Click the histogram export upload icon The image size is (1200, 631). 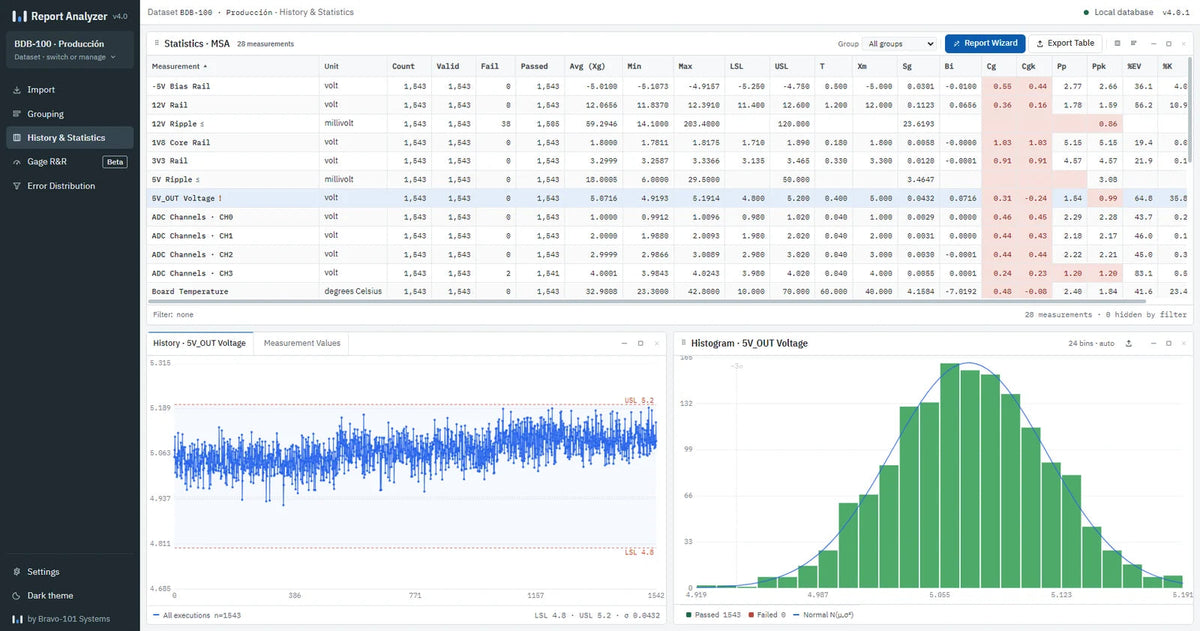point(1128,343)
